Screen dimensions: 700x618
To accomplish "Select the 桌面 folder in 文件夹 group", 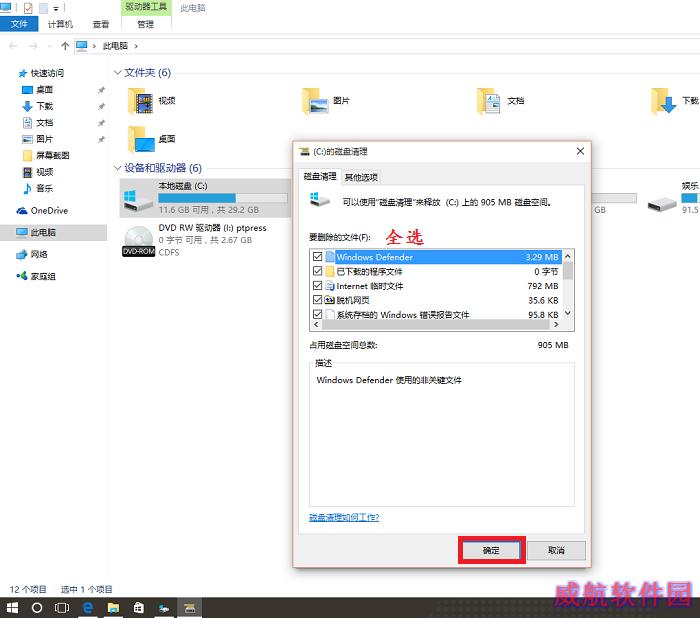I will coord(141,139).
